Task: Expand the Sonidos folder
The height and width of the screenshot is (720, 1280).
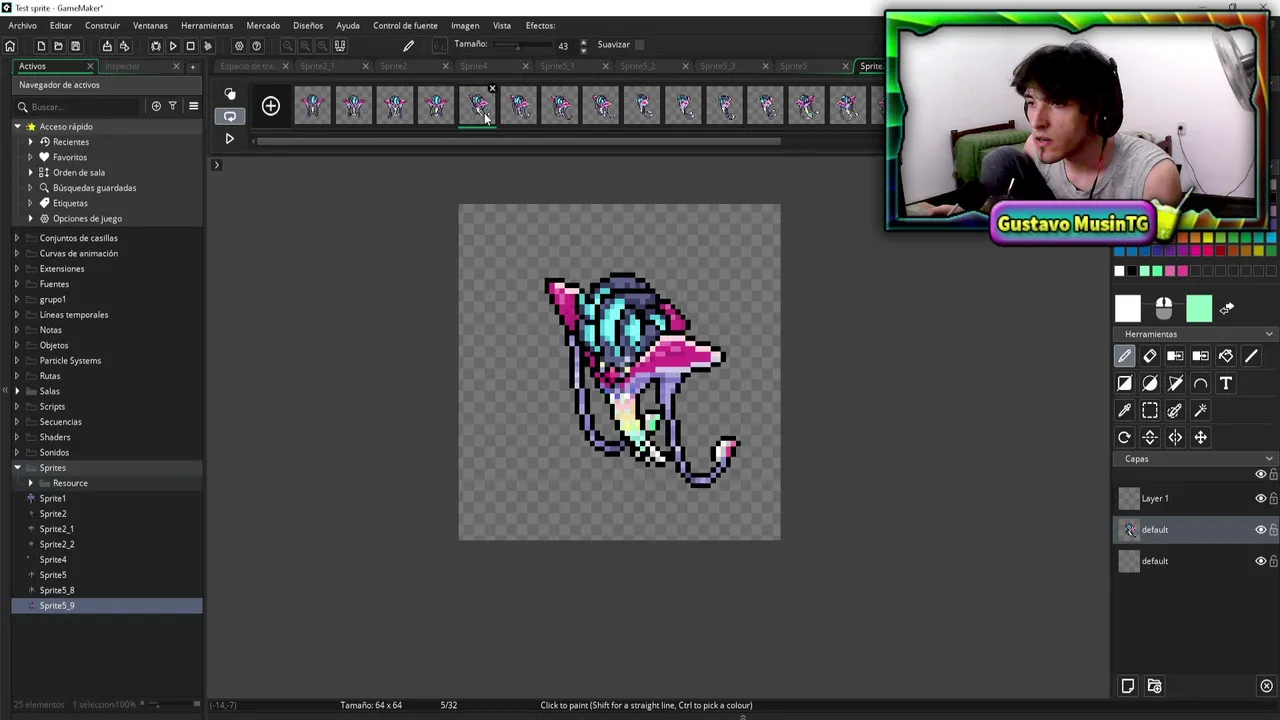Action: click(x=17, y=452)
